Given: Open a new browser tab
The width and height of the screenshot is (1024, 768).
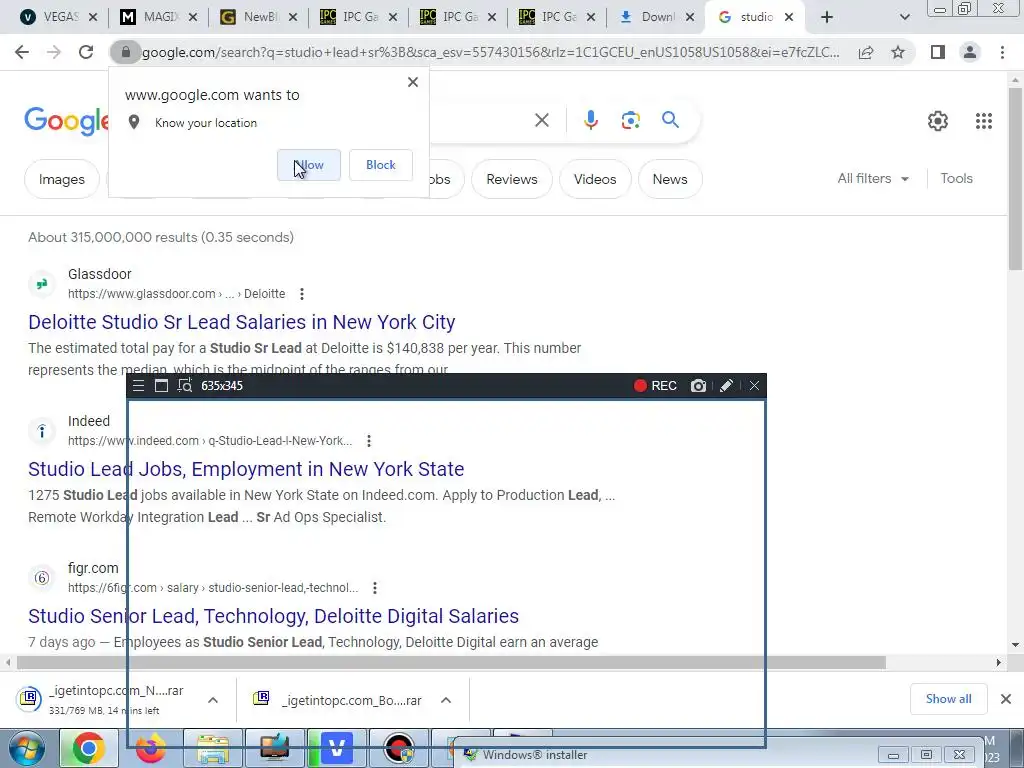Looking at the screenshot, I should point(827,17).
